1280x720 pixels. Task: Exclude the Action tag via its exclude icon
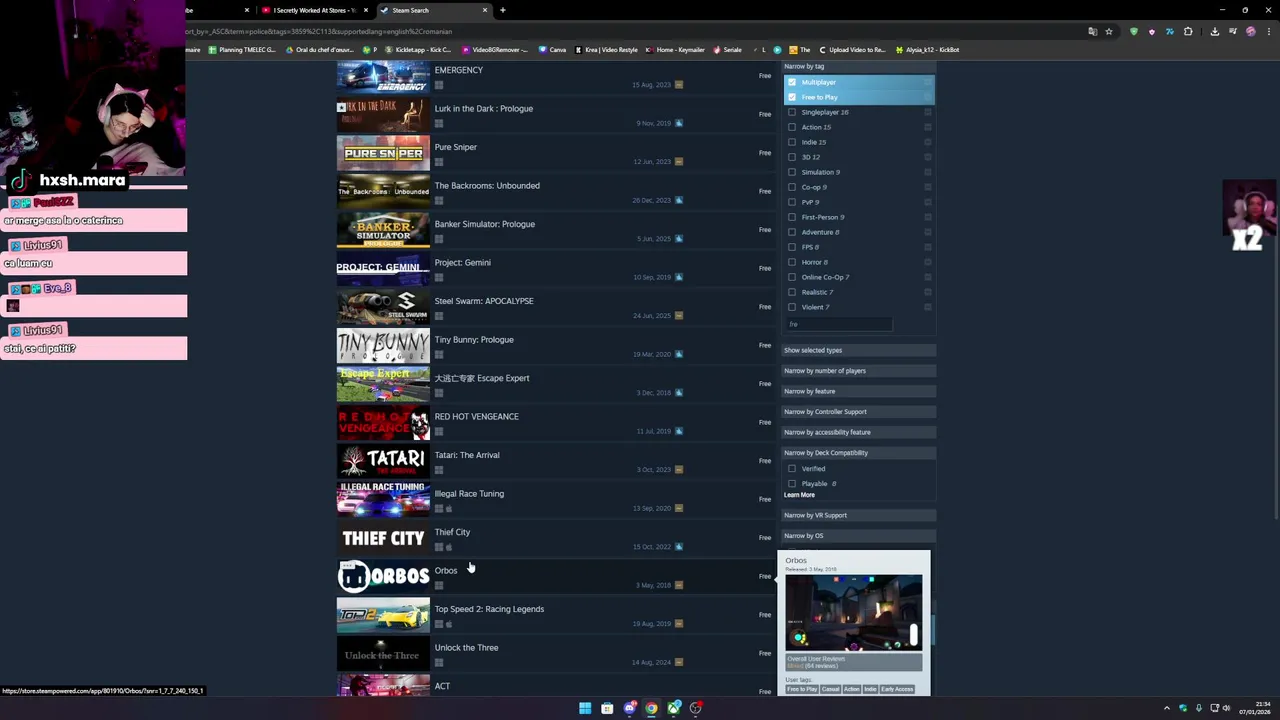click(x=928, y=127)
